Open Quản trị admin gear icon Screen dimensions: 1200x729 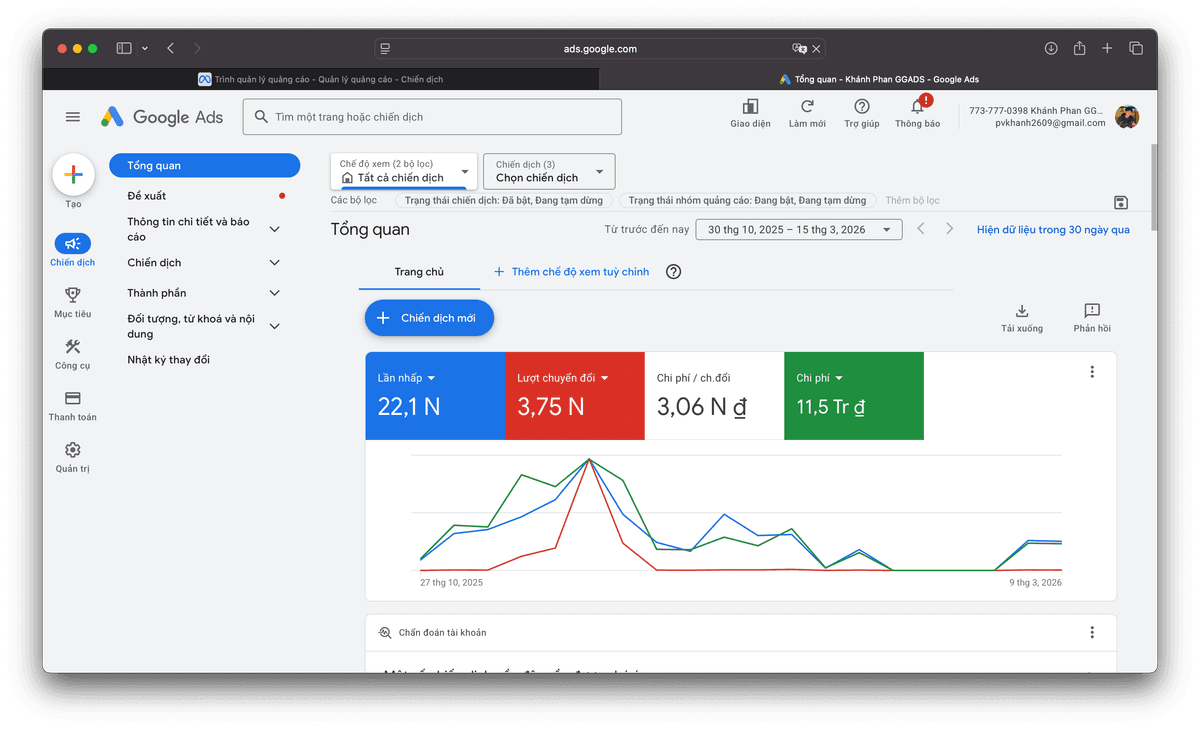coord(73,450)
